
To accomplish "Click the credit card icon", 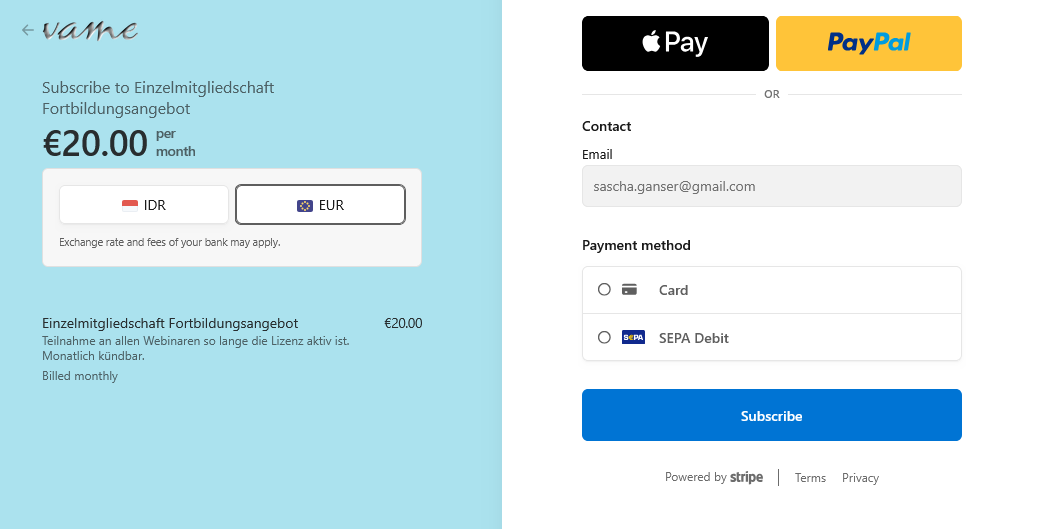I will pos(629,289).
